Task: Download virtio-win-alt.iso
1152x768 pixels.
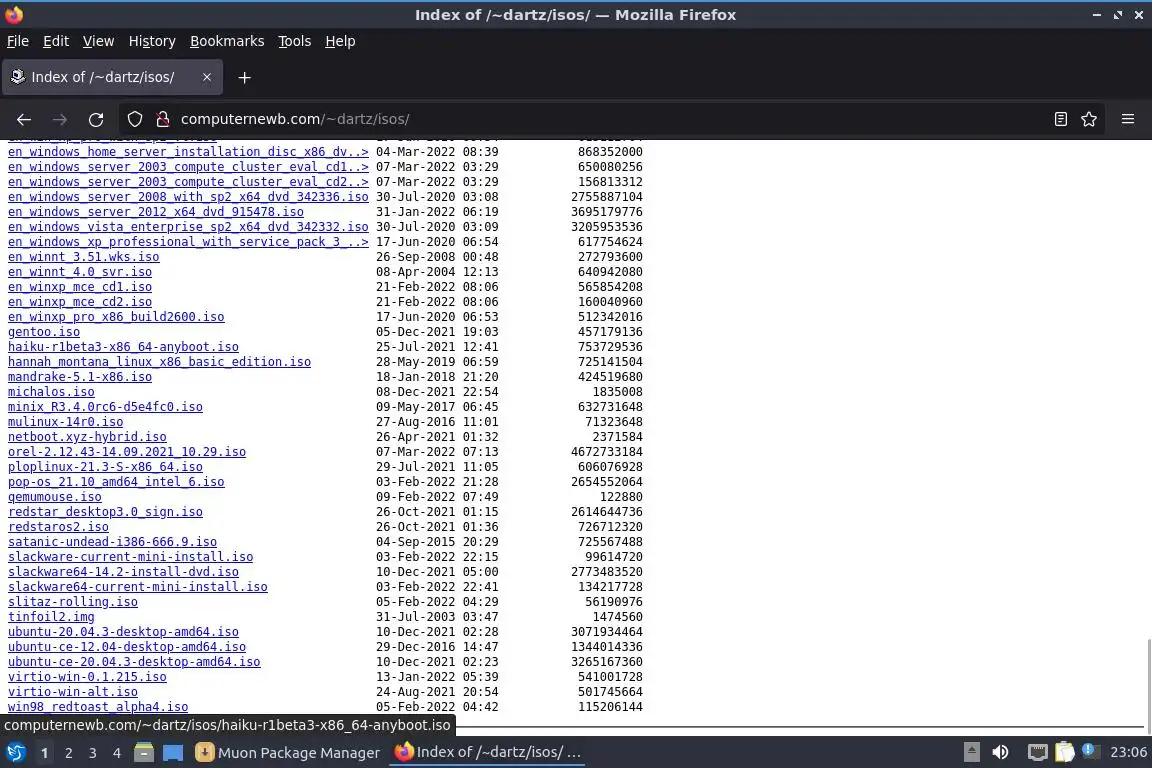Action: (x=73, y=692)
